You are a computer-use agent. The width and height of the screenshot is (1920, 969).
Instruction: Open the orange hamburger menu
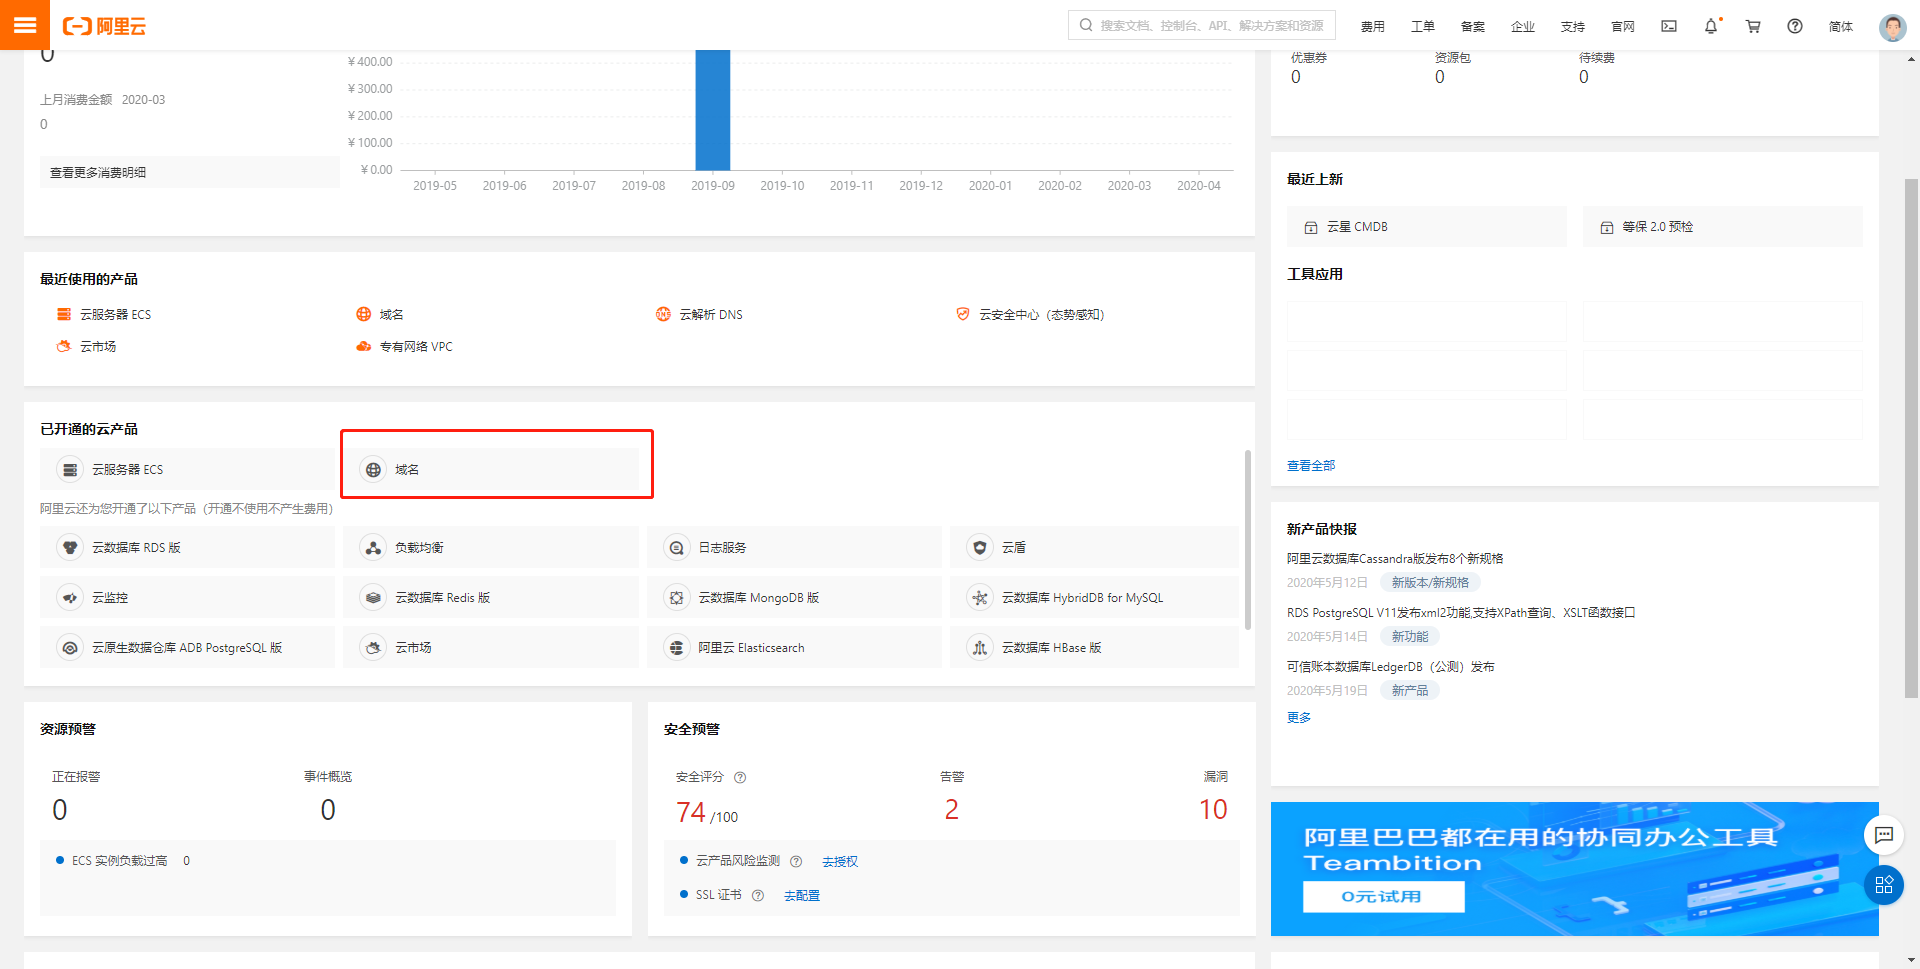25,25
